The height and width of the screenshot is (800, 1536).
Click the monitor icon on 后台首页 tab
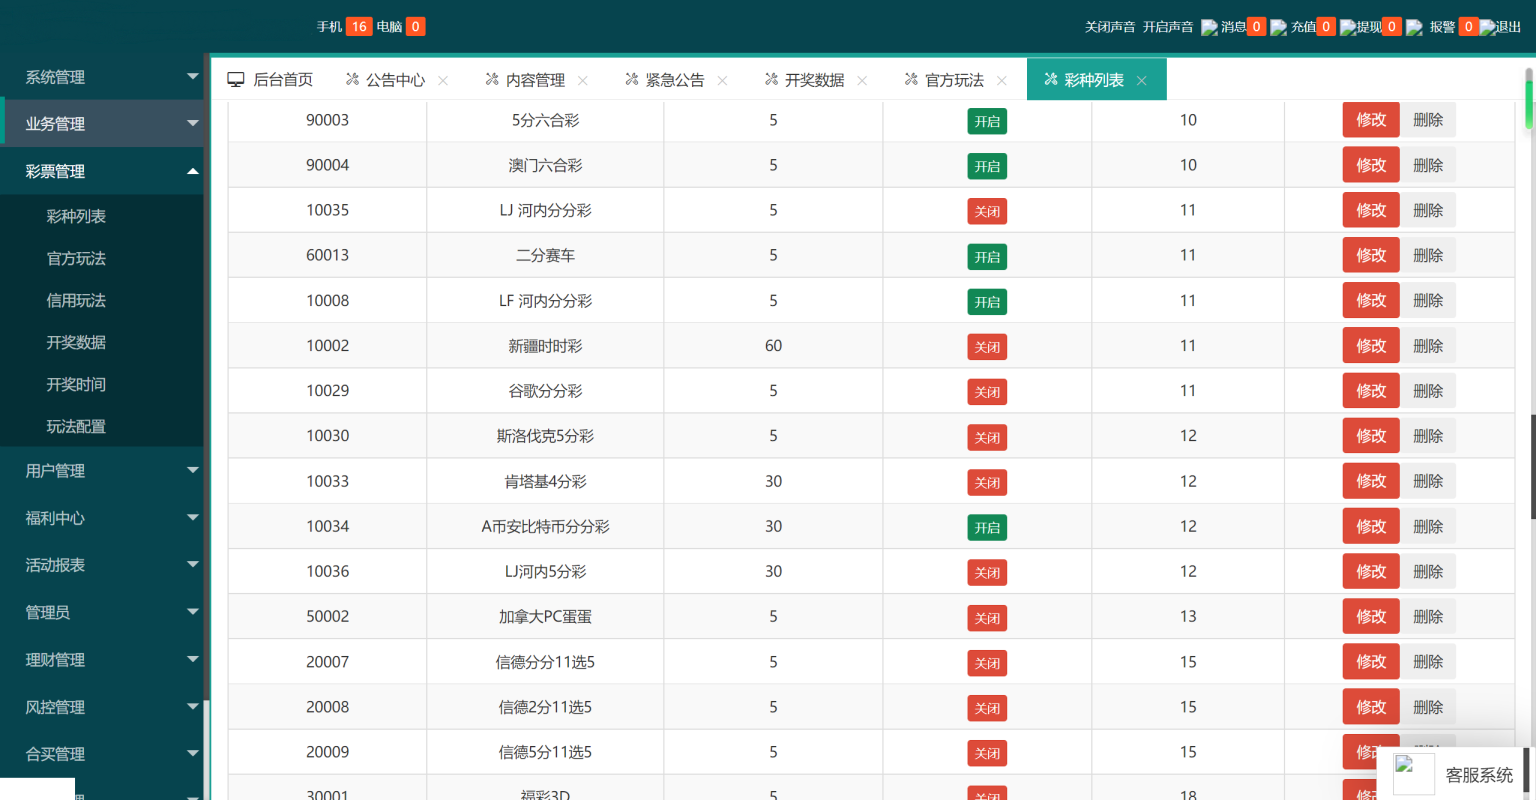point(236,80)
